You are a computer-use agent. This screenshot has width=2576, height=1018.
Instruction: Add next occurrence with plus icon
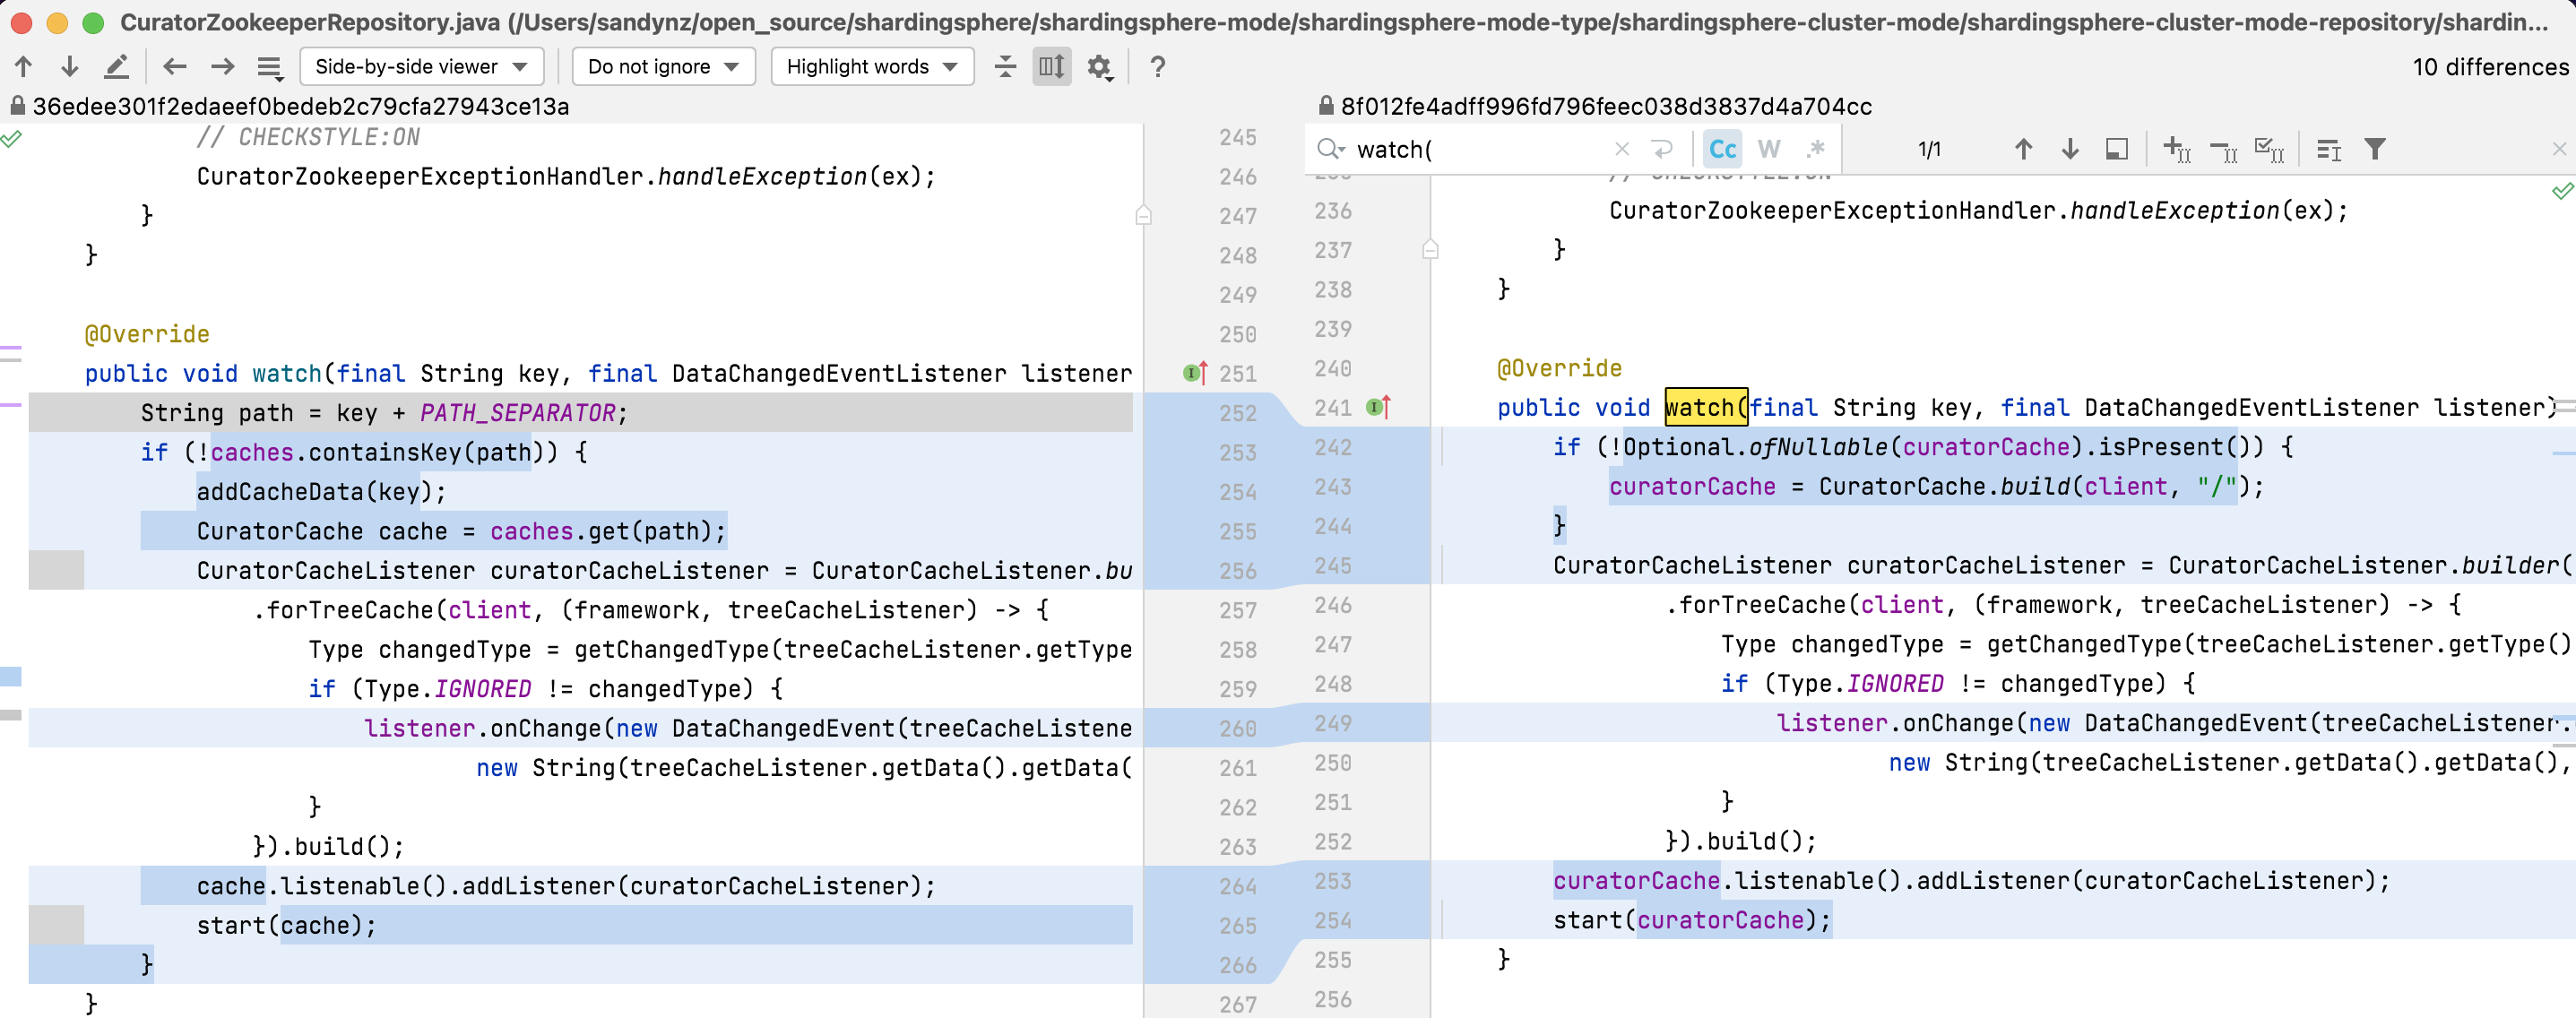2177,149
